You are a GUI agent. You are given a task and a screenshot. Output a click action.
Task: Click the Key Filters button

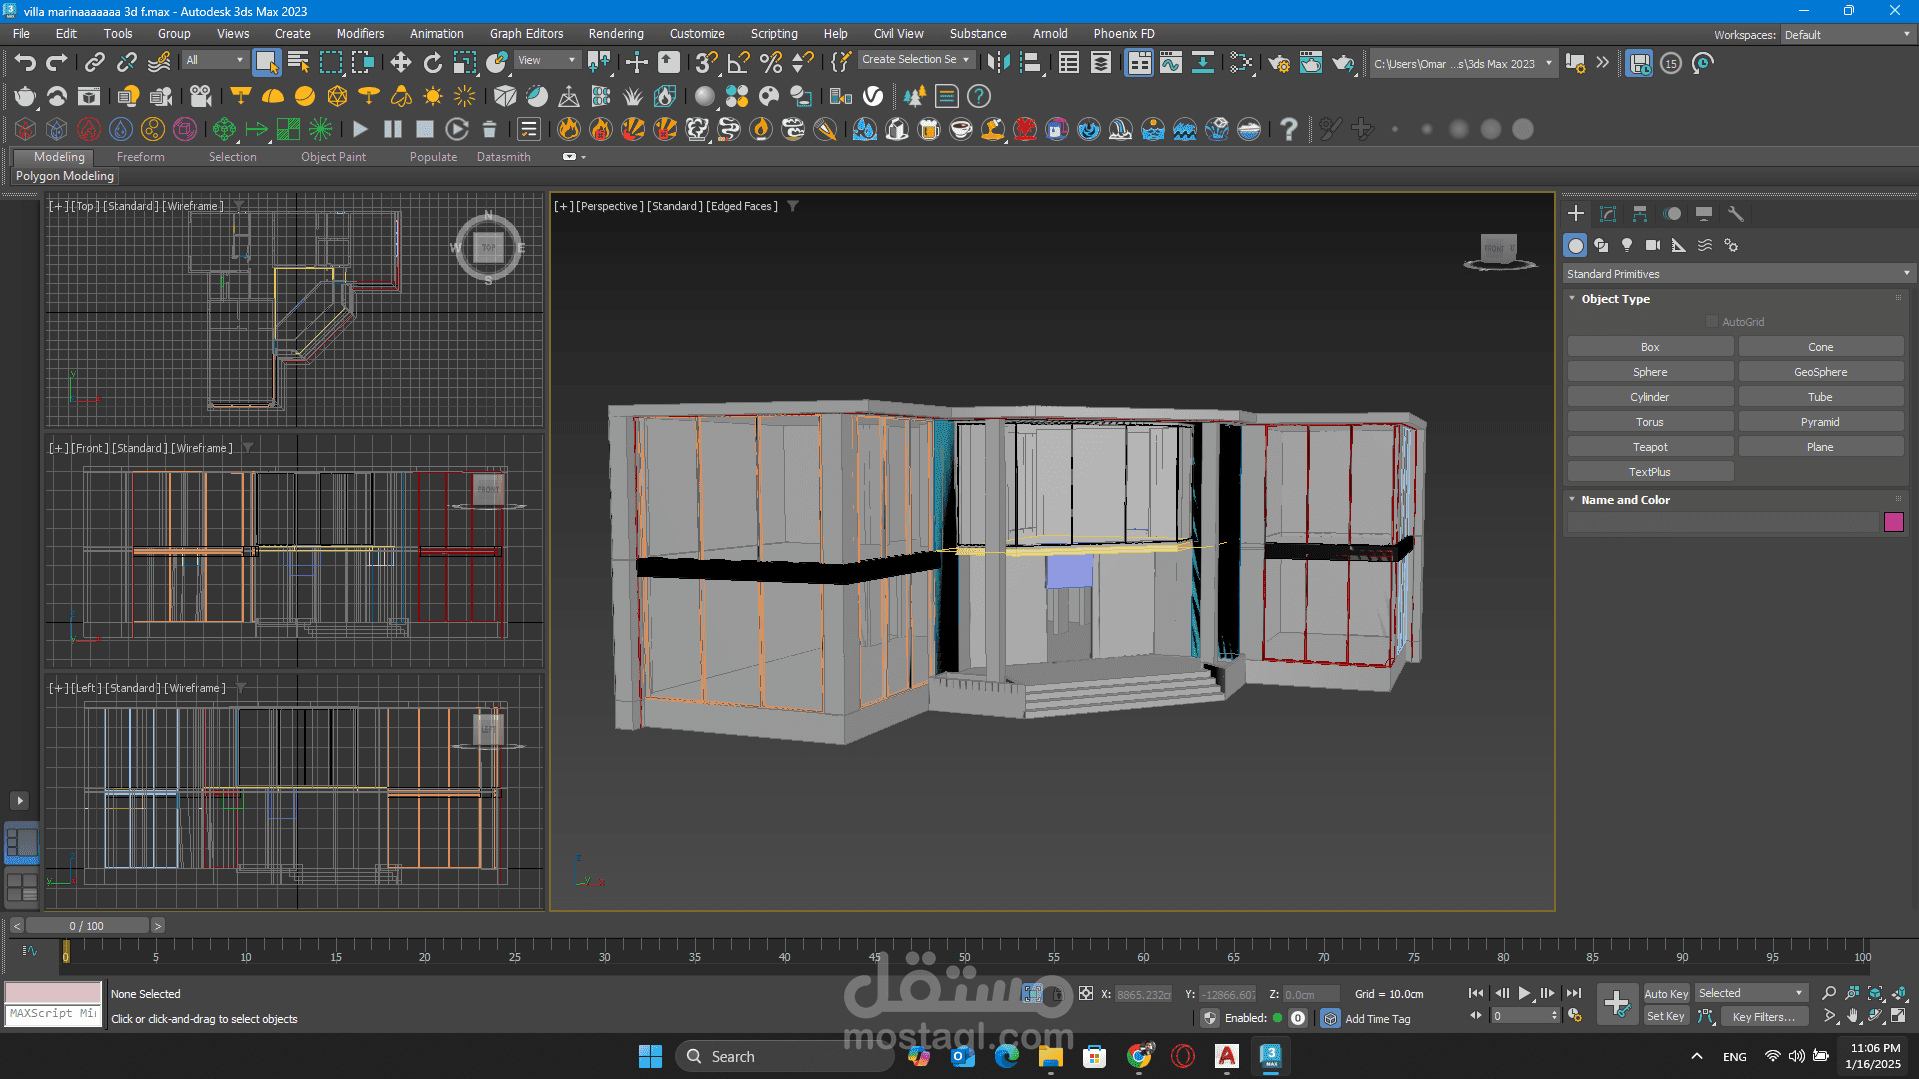(x=1763, y=1016)
